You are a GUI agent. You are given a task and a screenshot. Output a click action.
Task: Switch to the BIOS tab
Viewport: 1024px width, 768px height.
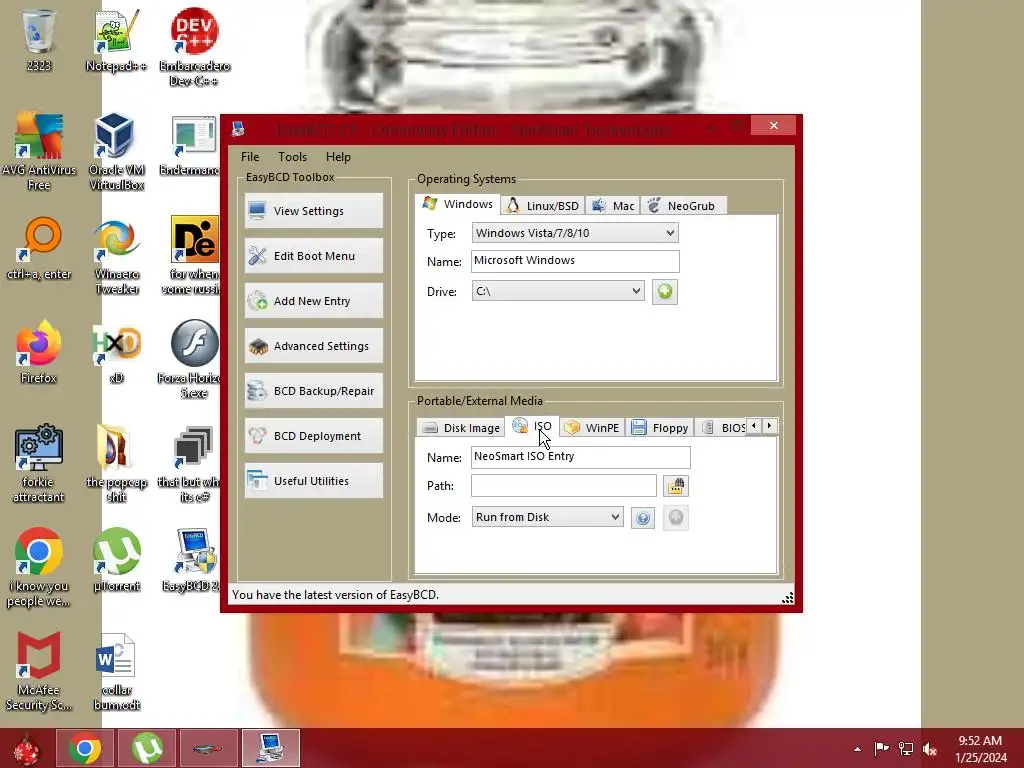pos(722,428)
